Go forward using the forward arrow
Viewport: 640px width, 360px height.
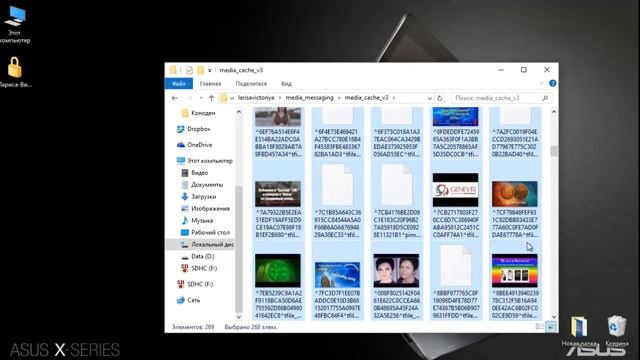[189, 98]
